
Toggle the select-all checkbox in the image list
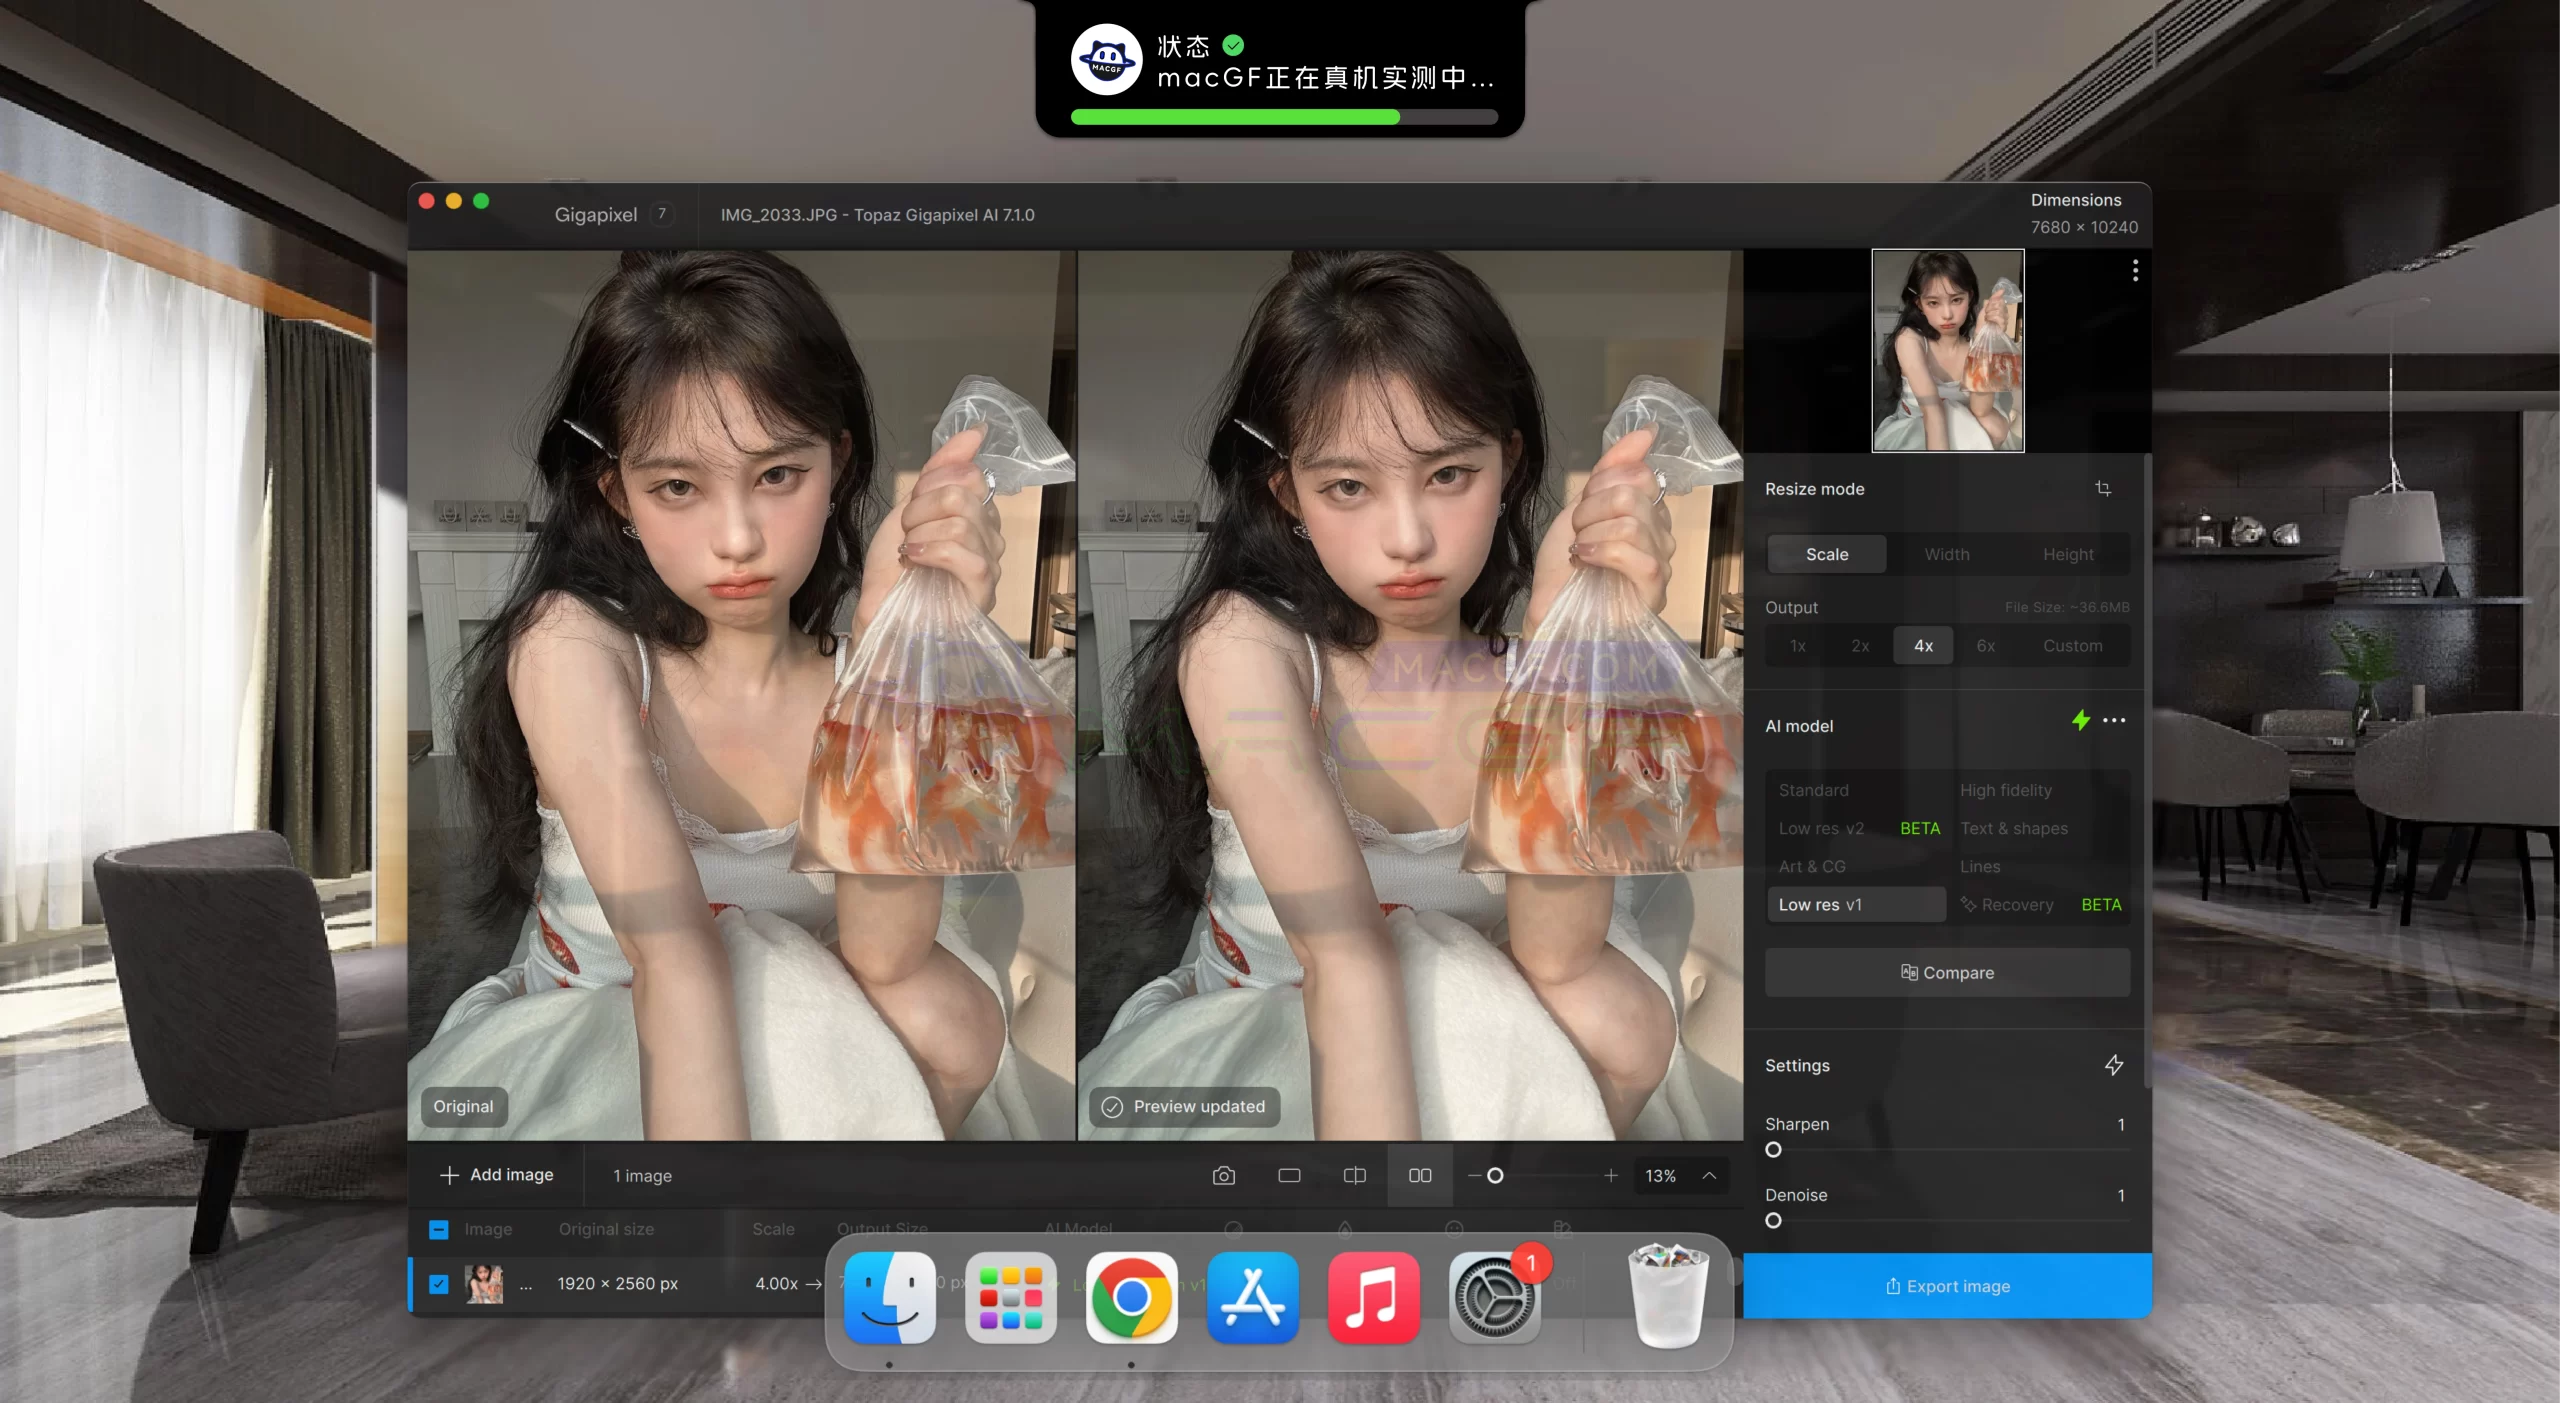click(439, 1229)
